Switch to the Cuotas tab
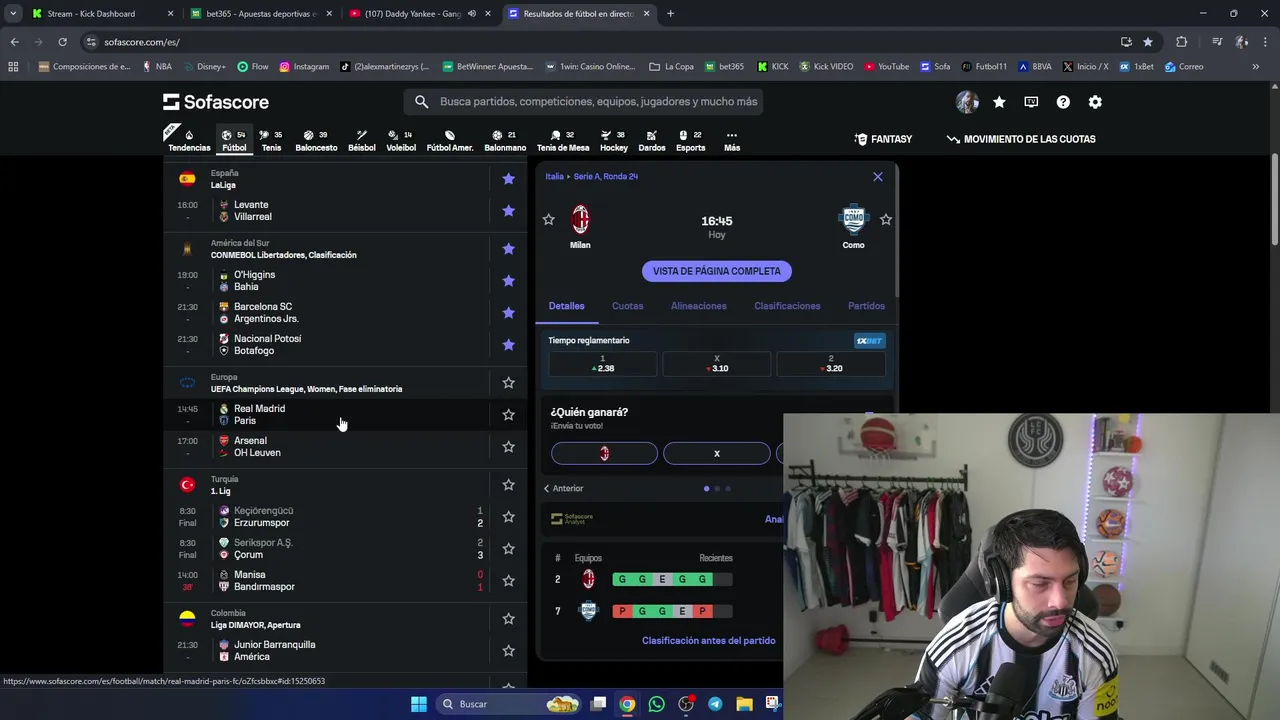This screenshot has height=720, width=1280. [627, 306]
